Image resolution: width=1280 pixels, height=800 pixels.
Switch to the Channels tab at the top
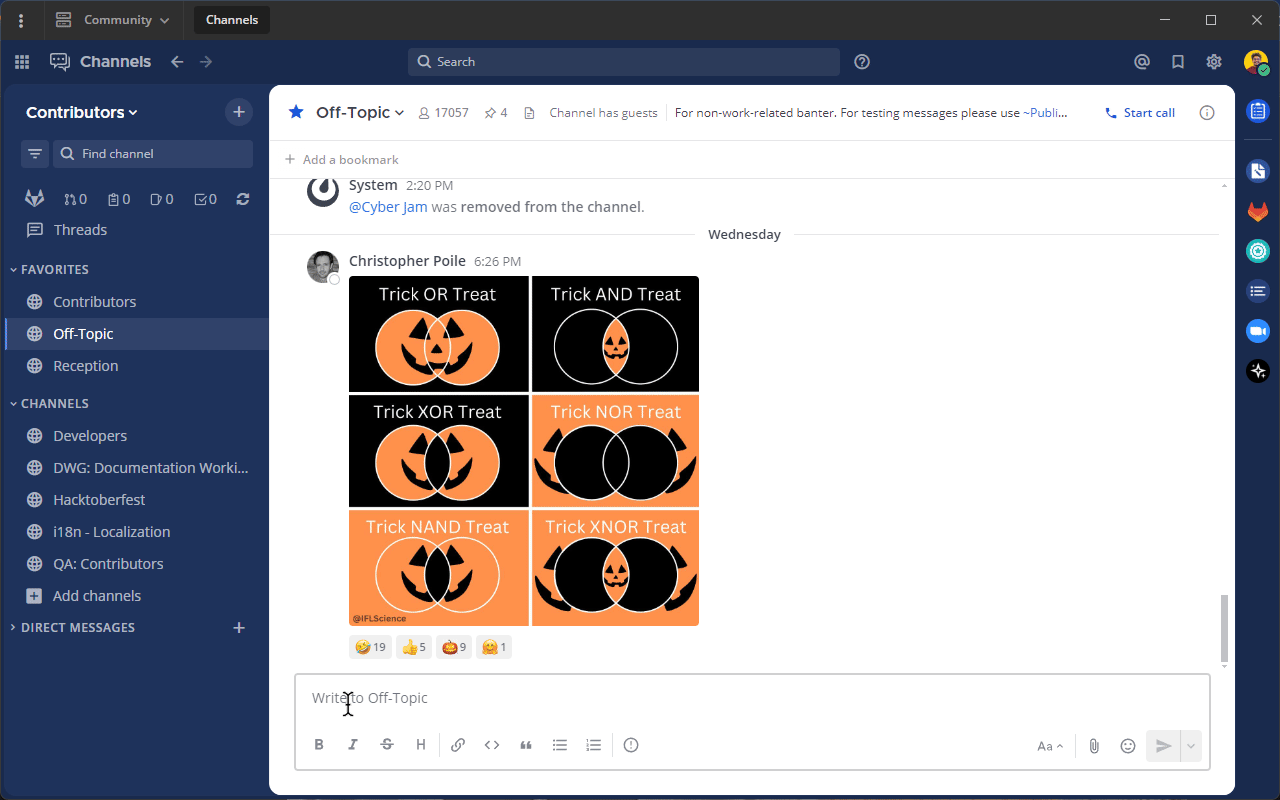(x=231, y=19)
